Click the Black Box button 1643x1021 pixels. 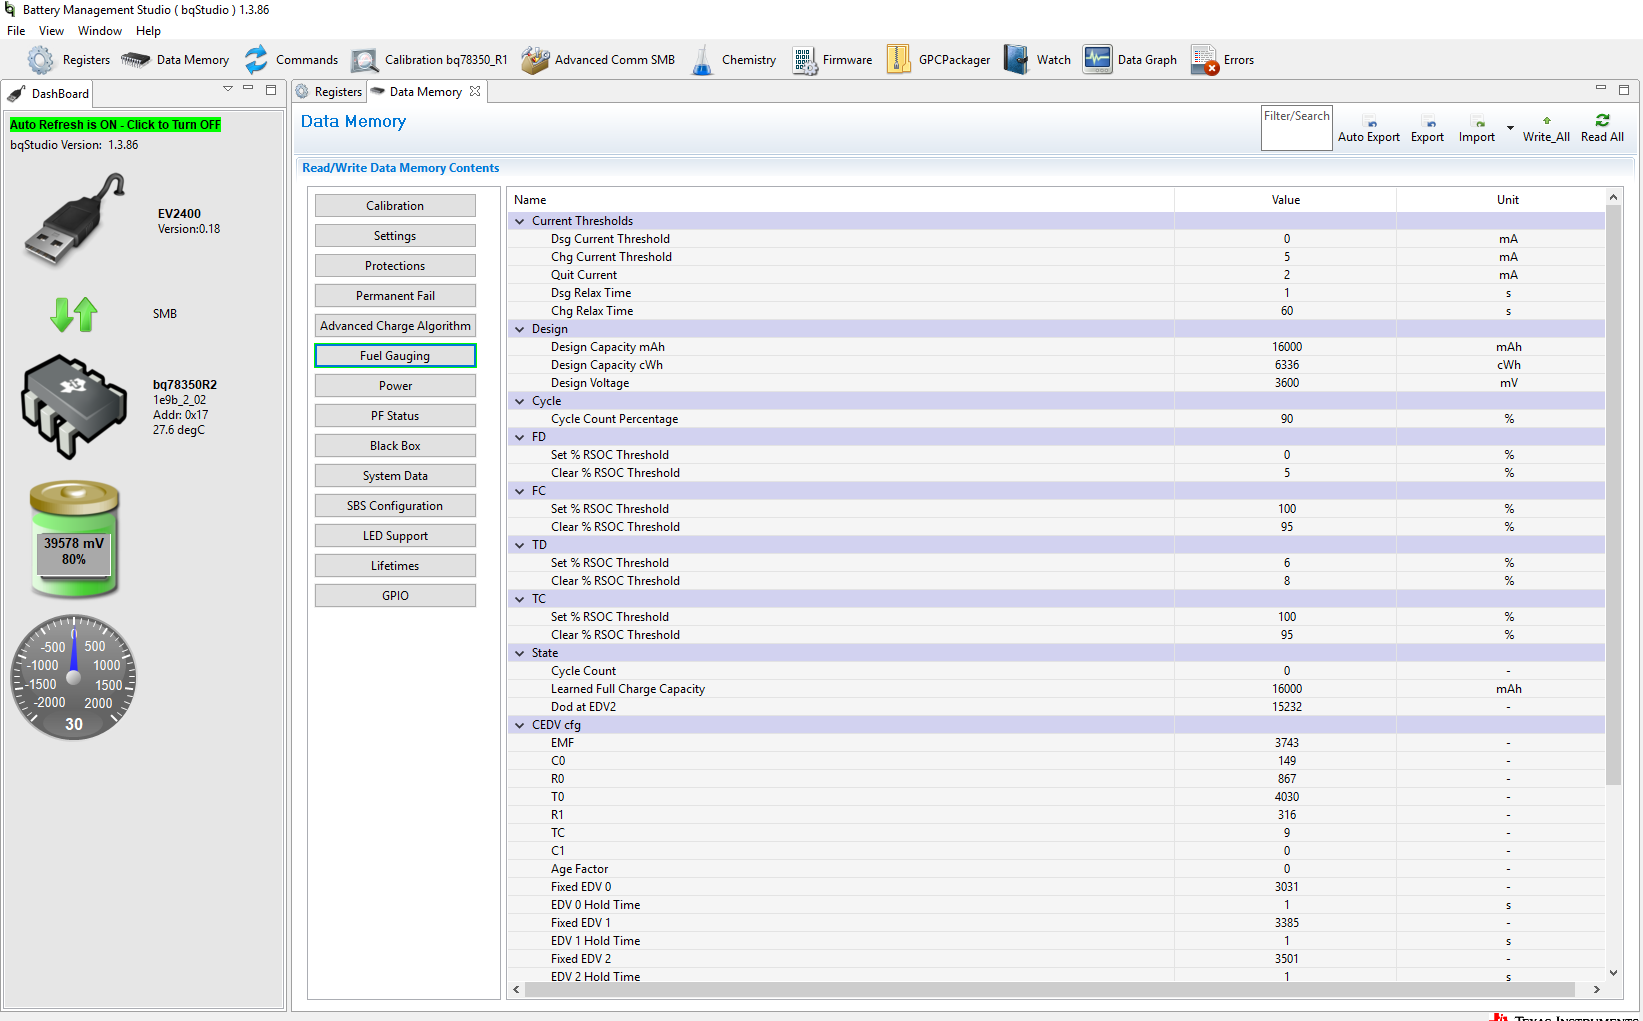pyautogui.click(x=395, y=446)
